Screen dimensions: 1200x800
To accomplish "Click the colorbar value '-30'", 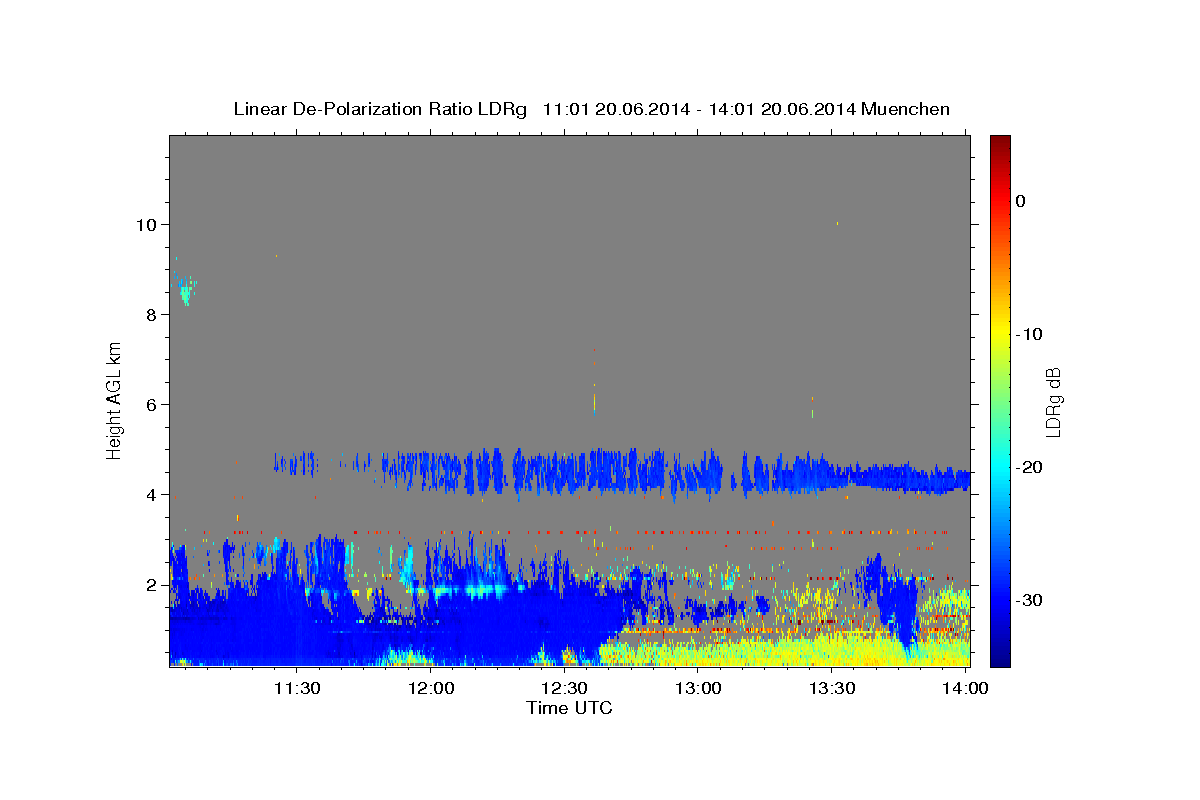I will click(x=1030, y=600).
